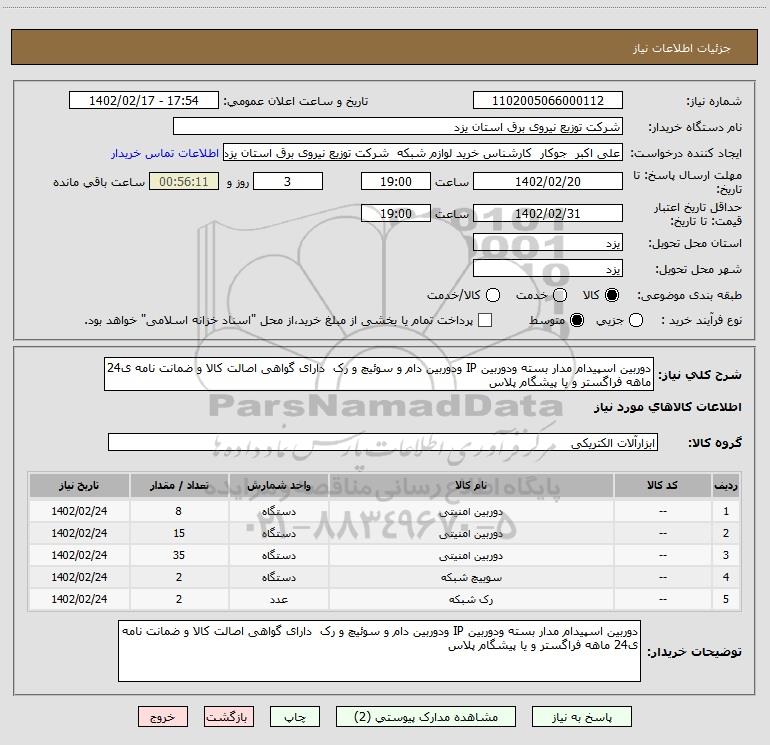Viewport: 770px width, 745px height.
Task: Click quantity 8 in row 1
Action: point(179,512)
